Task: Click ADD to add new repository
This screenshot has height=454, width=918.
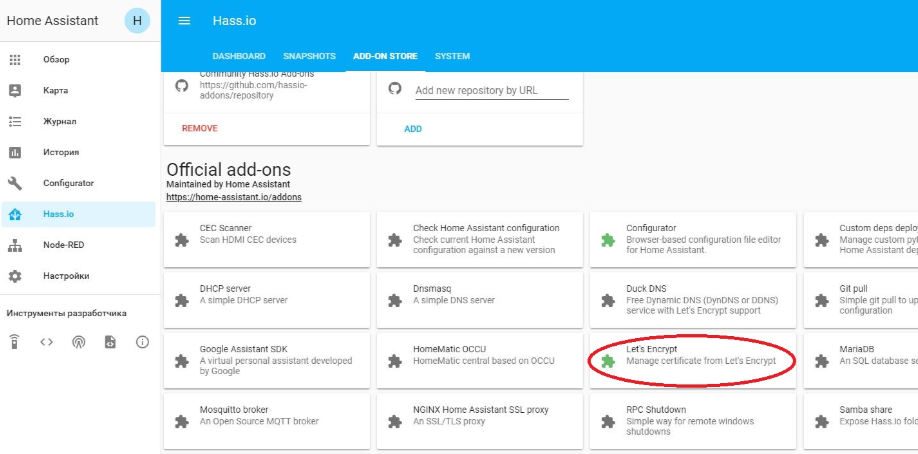Action: point(413,129)
